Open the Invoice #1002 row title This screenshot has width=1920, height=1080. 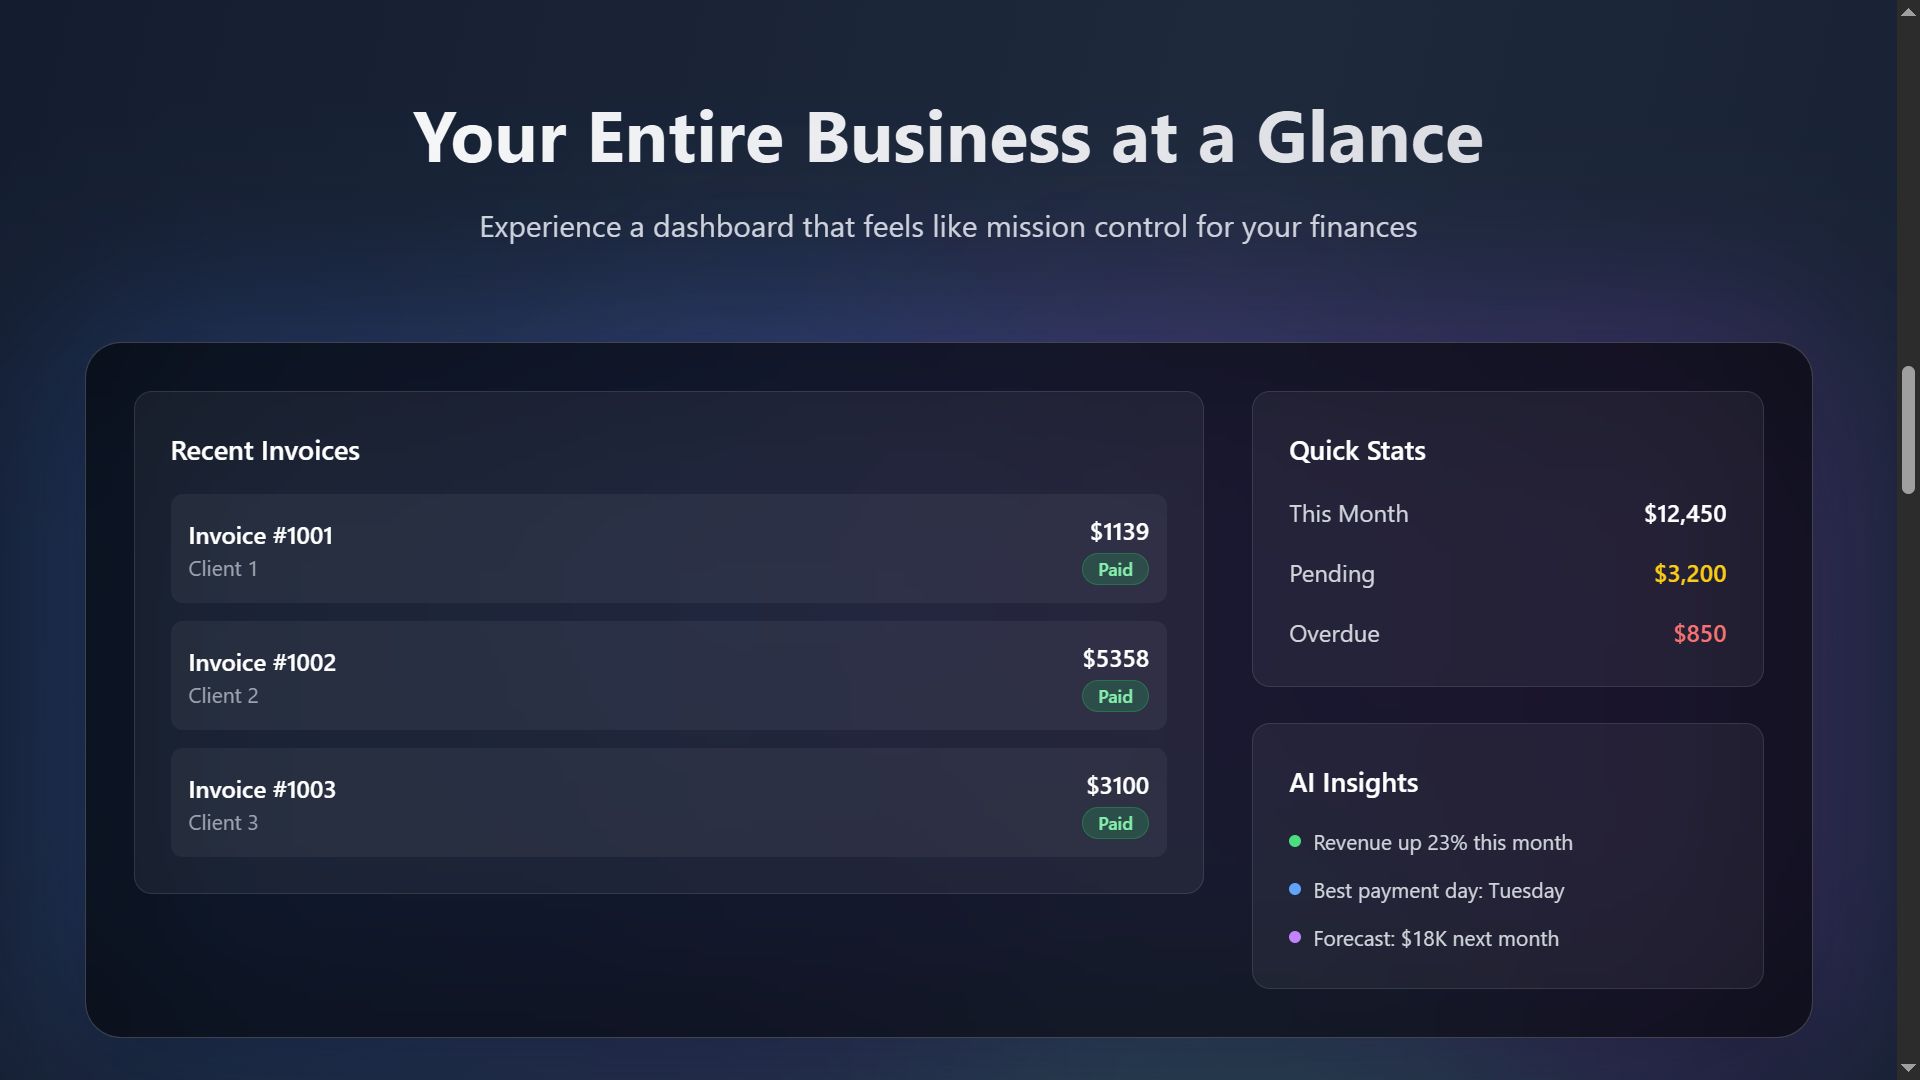(262, 663)
